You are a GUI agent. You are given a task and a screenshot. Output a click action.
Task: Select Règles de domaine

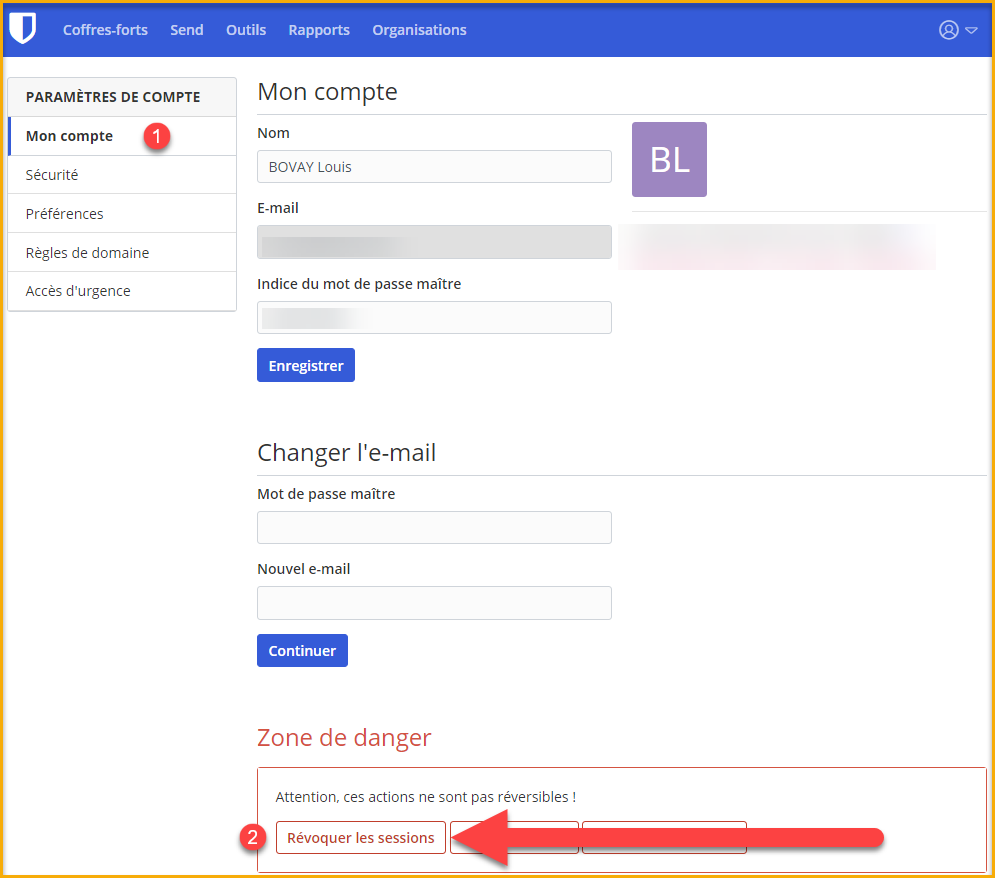87,253
